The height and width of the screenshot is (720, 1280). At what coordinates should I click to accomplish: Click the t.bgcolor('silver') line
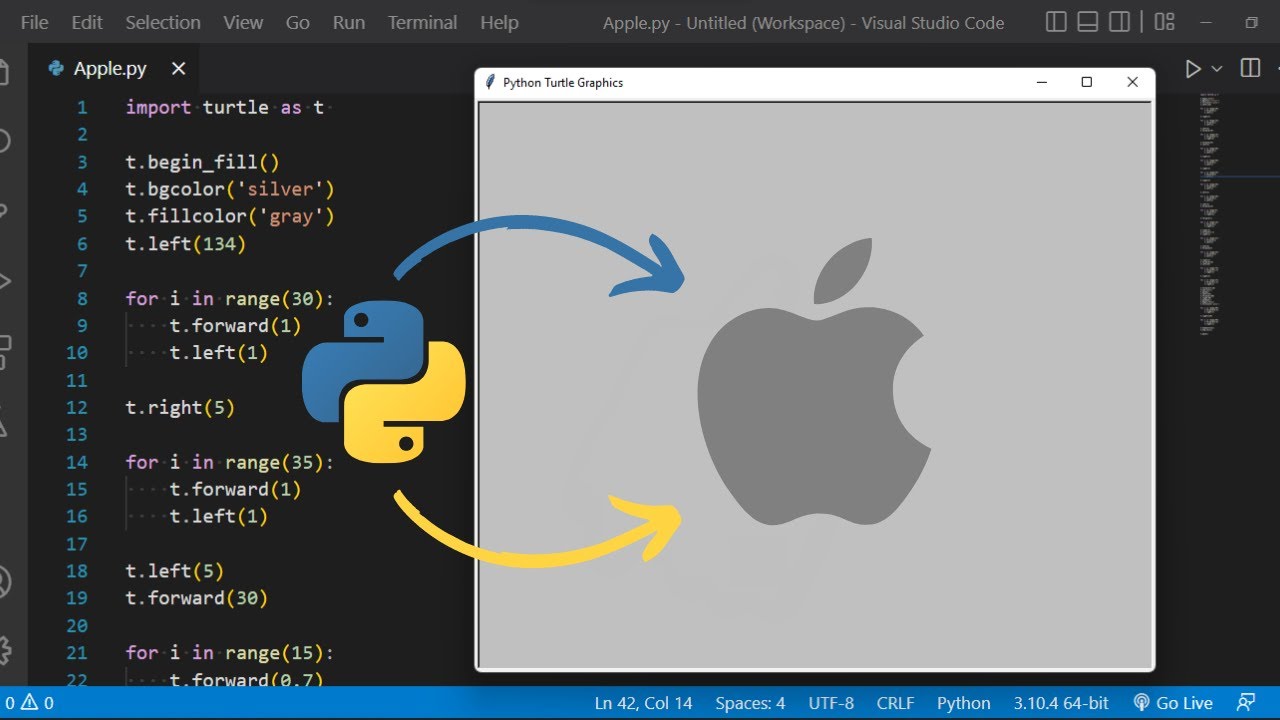[230, 189]
